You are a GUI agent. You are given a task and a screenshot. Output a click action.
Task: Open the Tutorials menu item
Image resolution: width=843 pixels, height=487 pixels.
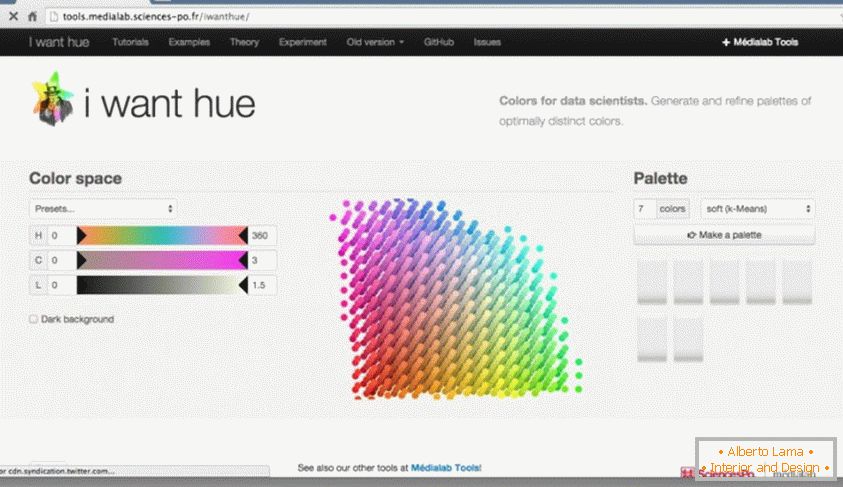tap(130, 42)
